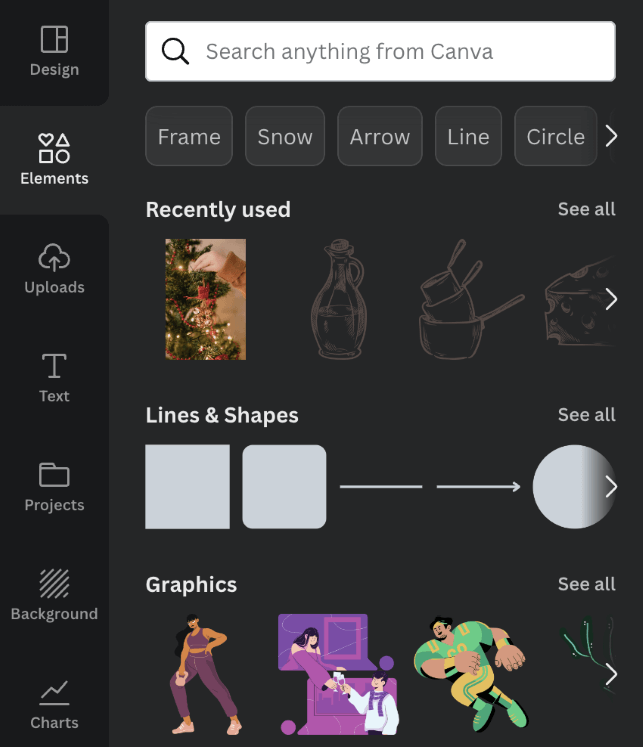This screenshot has height=747, width=643.
Task: Expand more suggested keyword chips arrow
Action: point(611,136)
